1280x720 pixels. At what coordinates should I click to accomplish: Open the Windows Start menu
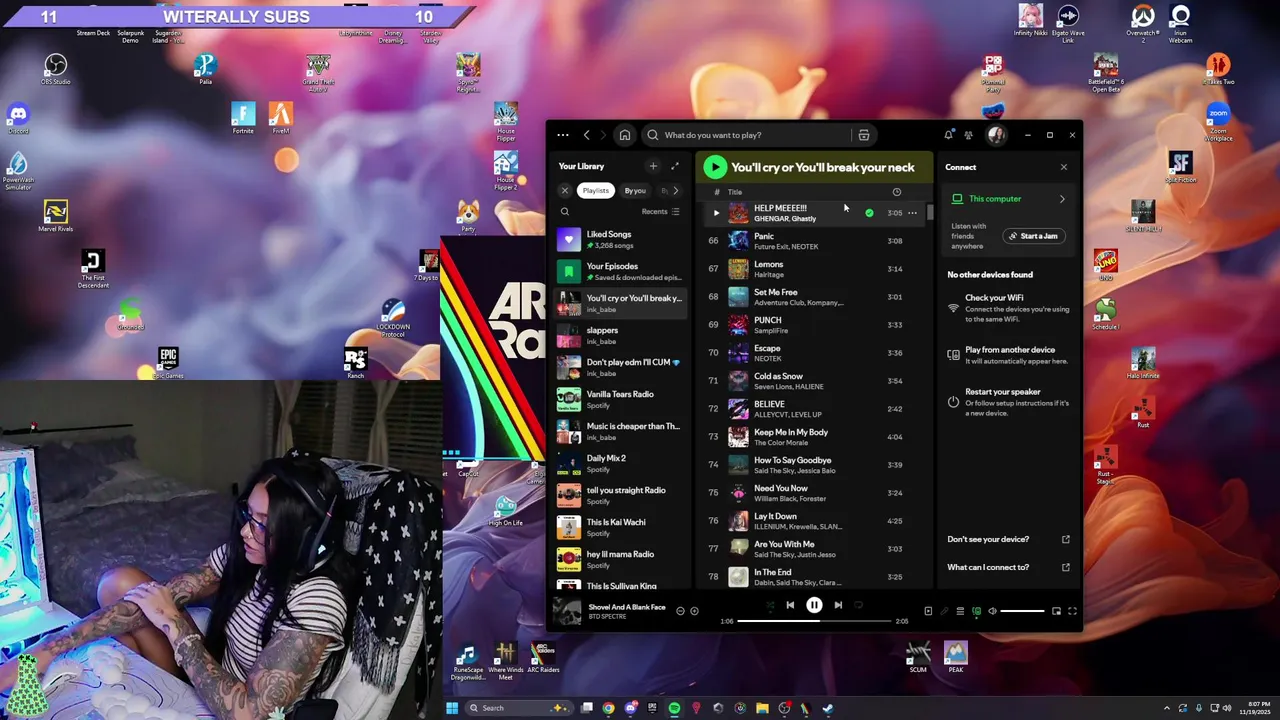tap(452, 708)
